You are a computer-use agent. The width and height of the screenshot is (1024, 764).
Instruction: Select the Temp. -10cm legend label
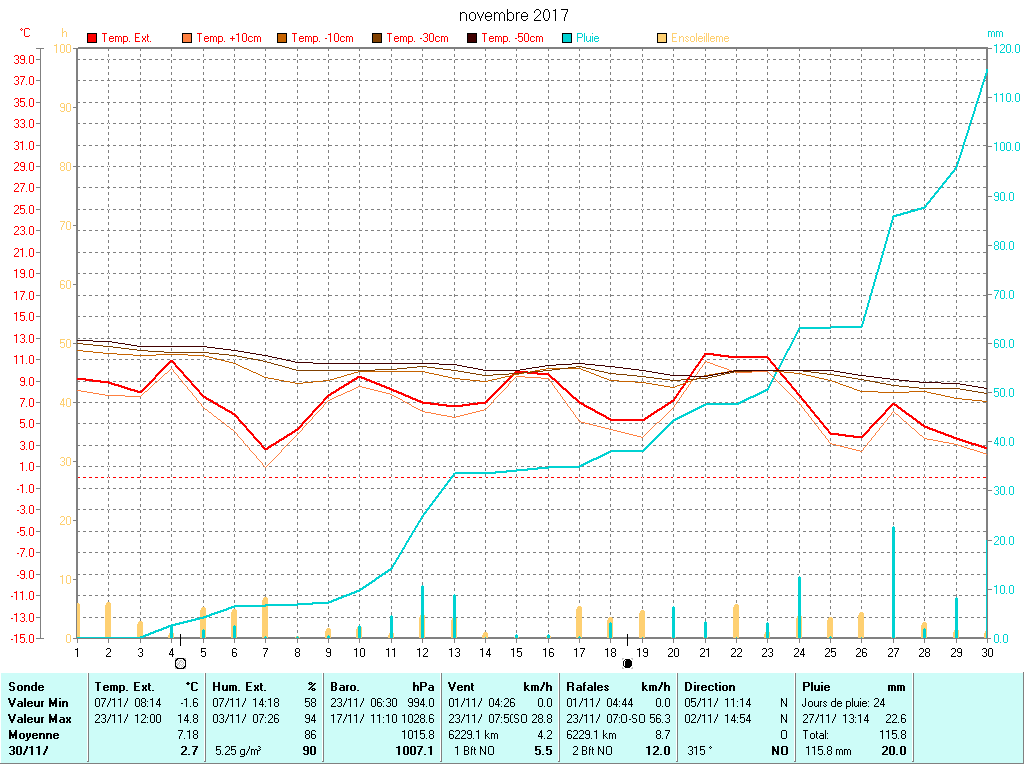[322, 38]
